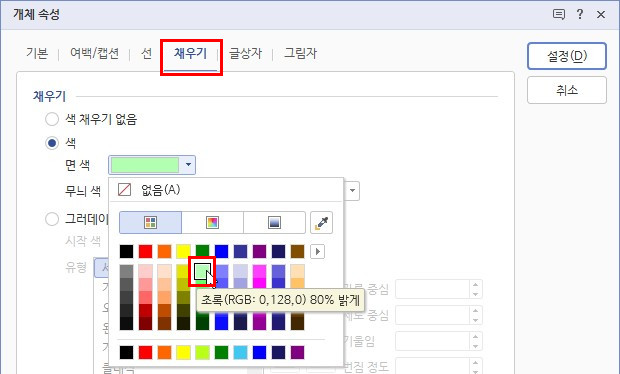
Task: Pick black in the bottom color row
Action: 127,352
